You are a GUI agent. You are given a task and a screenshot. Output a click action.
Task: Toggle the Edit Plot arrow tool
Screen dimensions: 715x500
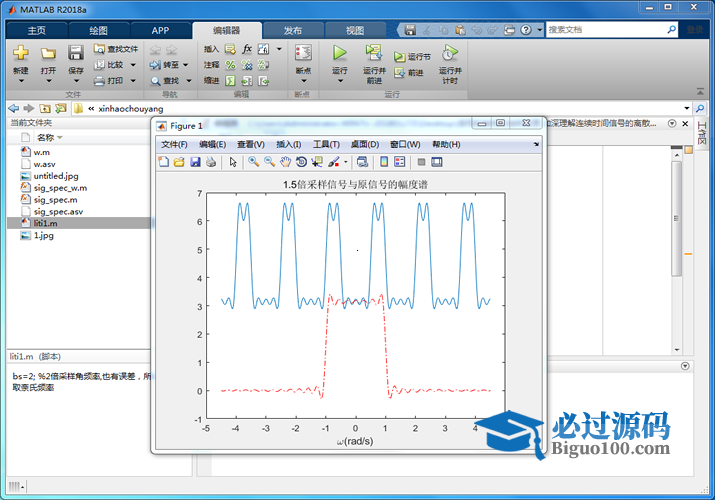tap(233, 162)
